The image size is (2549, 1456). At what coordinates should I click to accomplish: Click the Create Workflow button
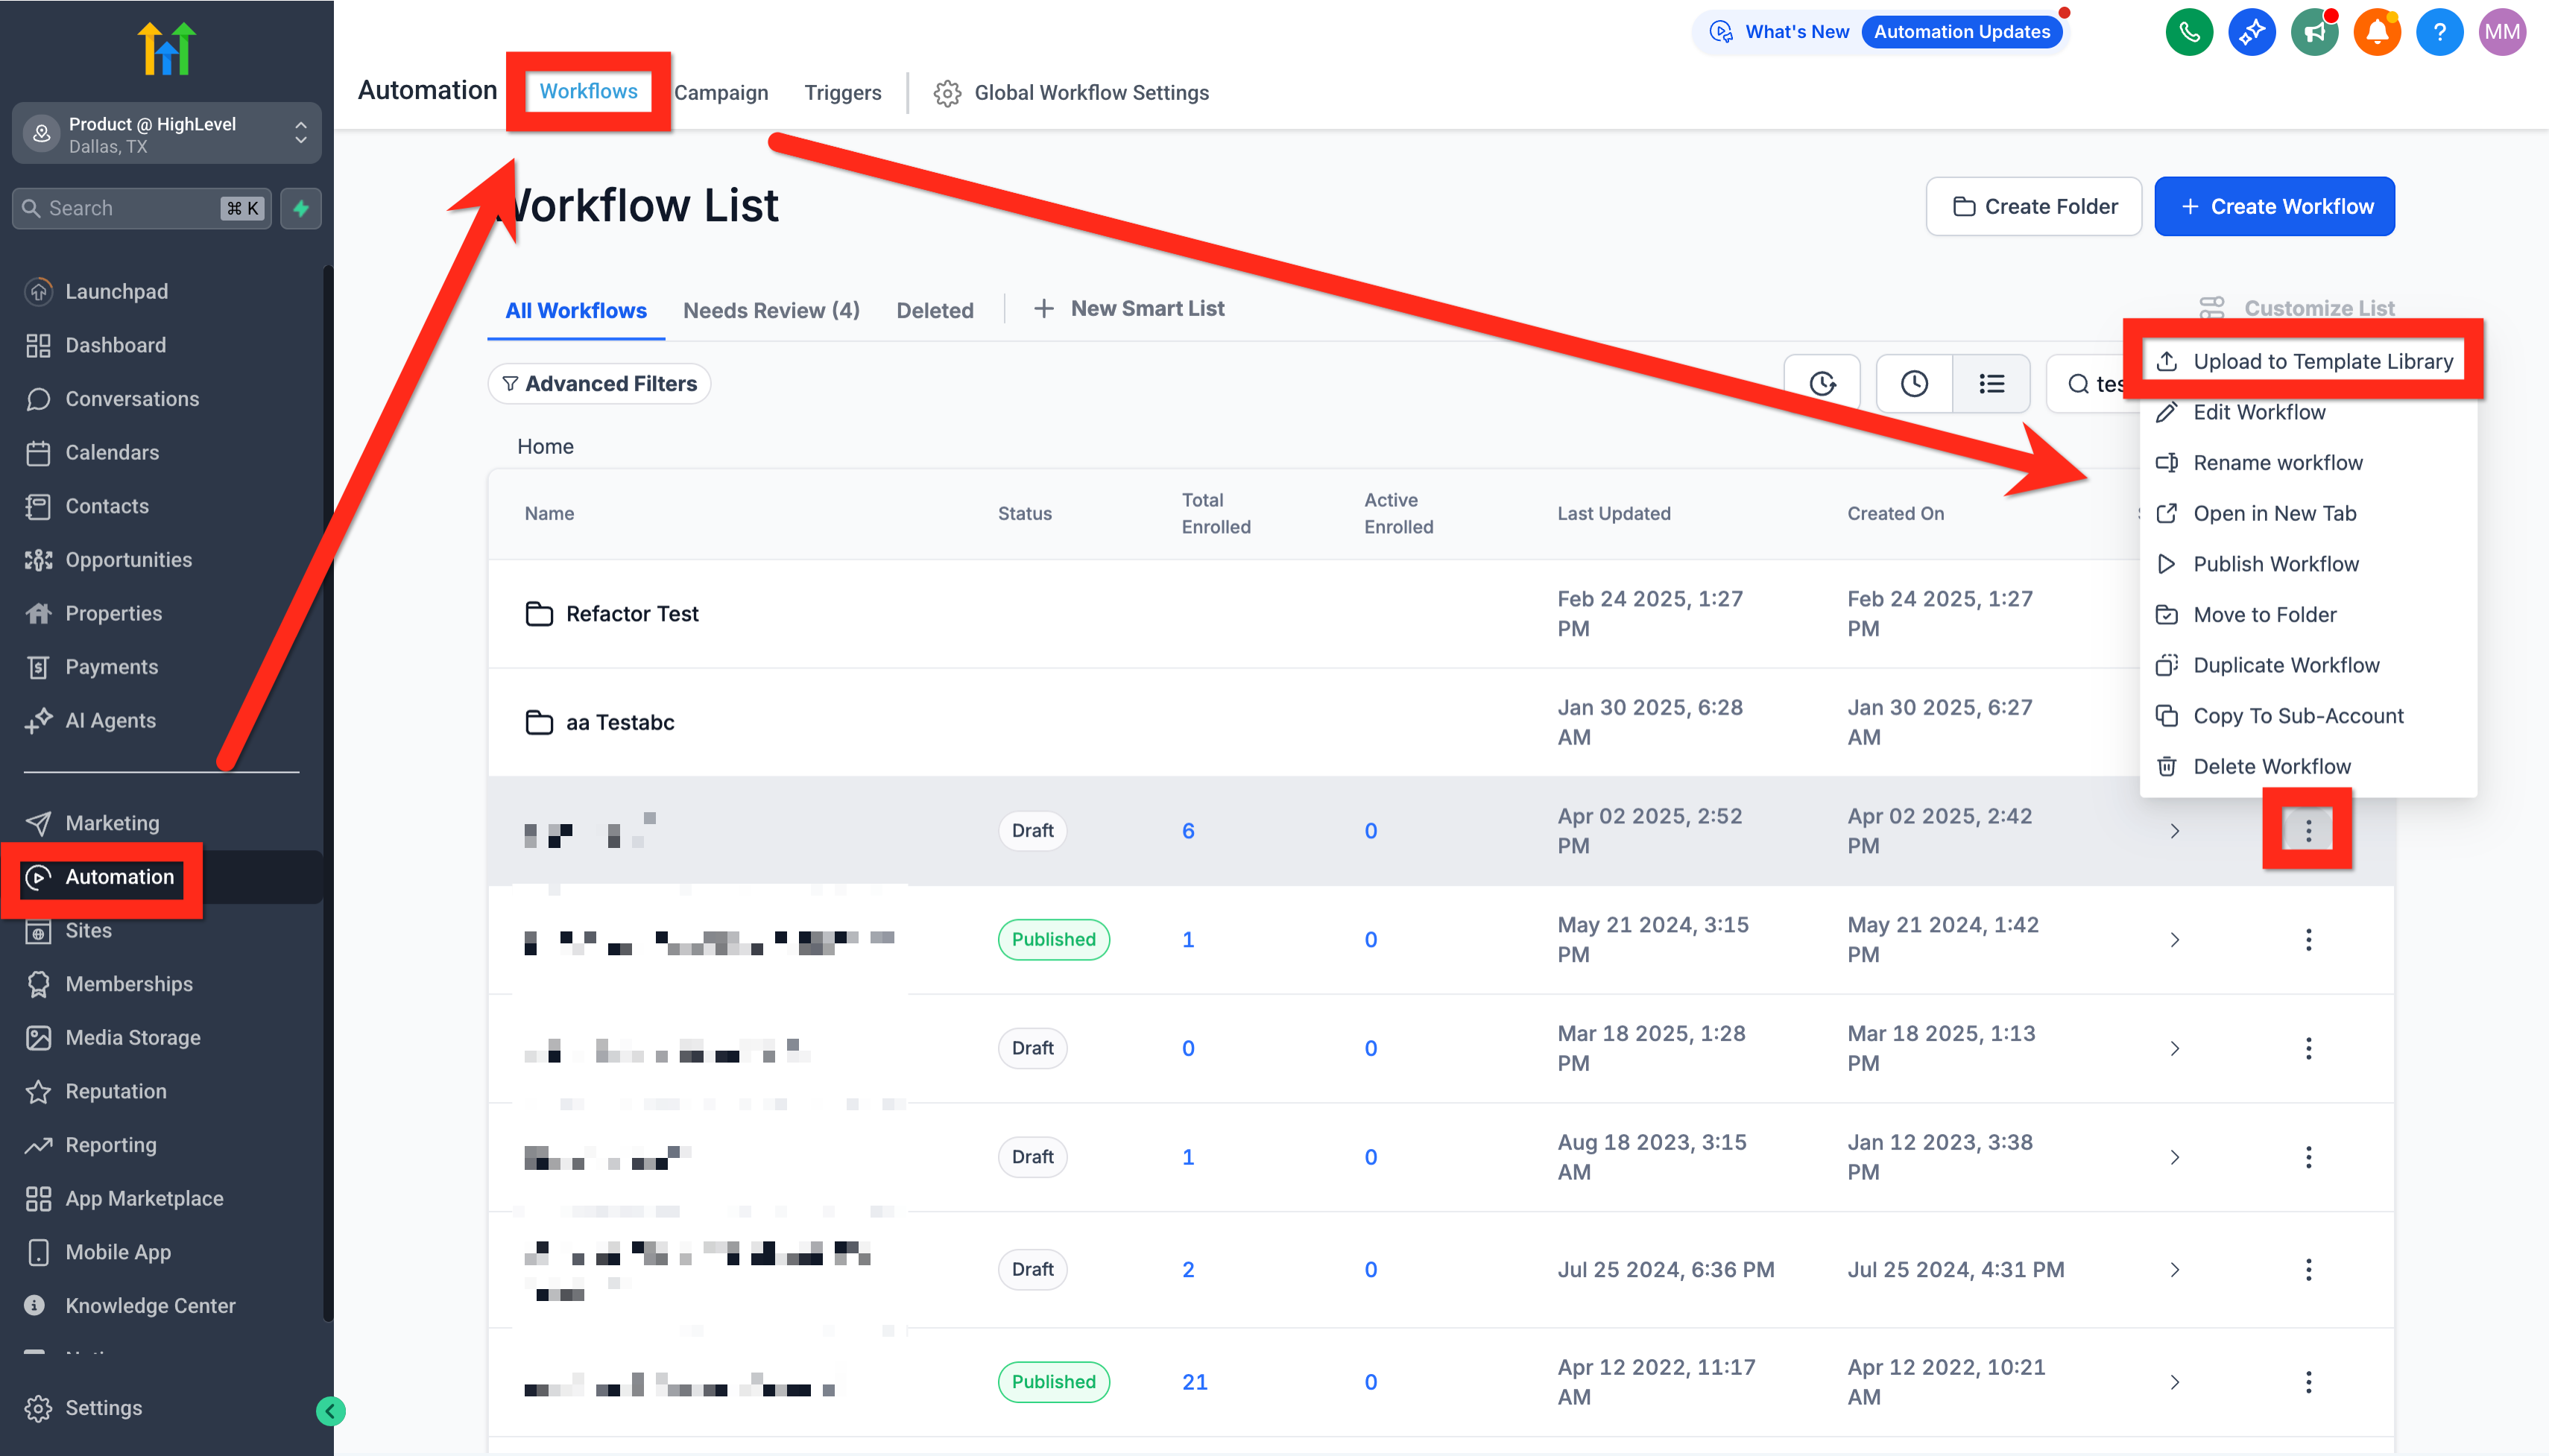coord(2274,207)
